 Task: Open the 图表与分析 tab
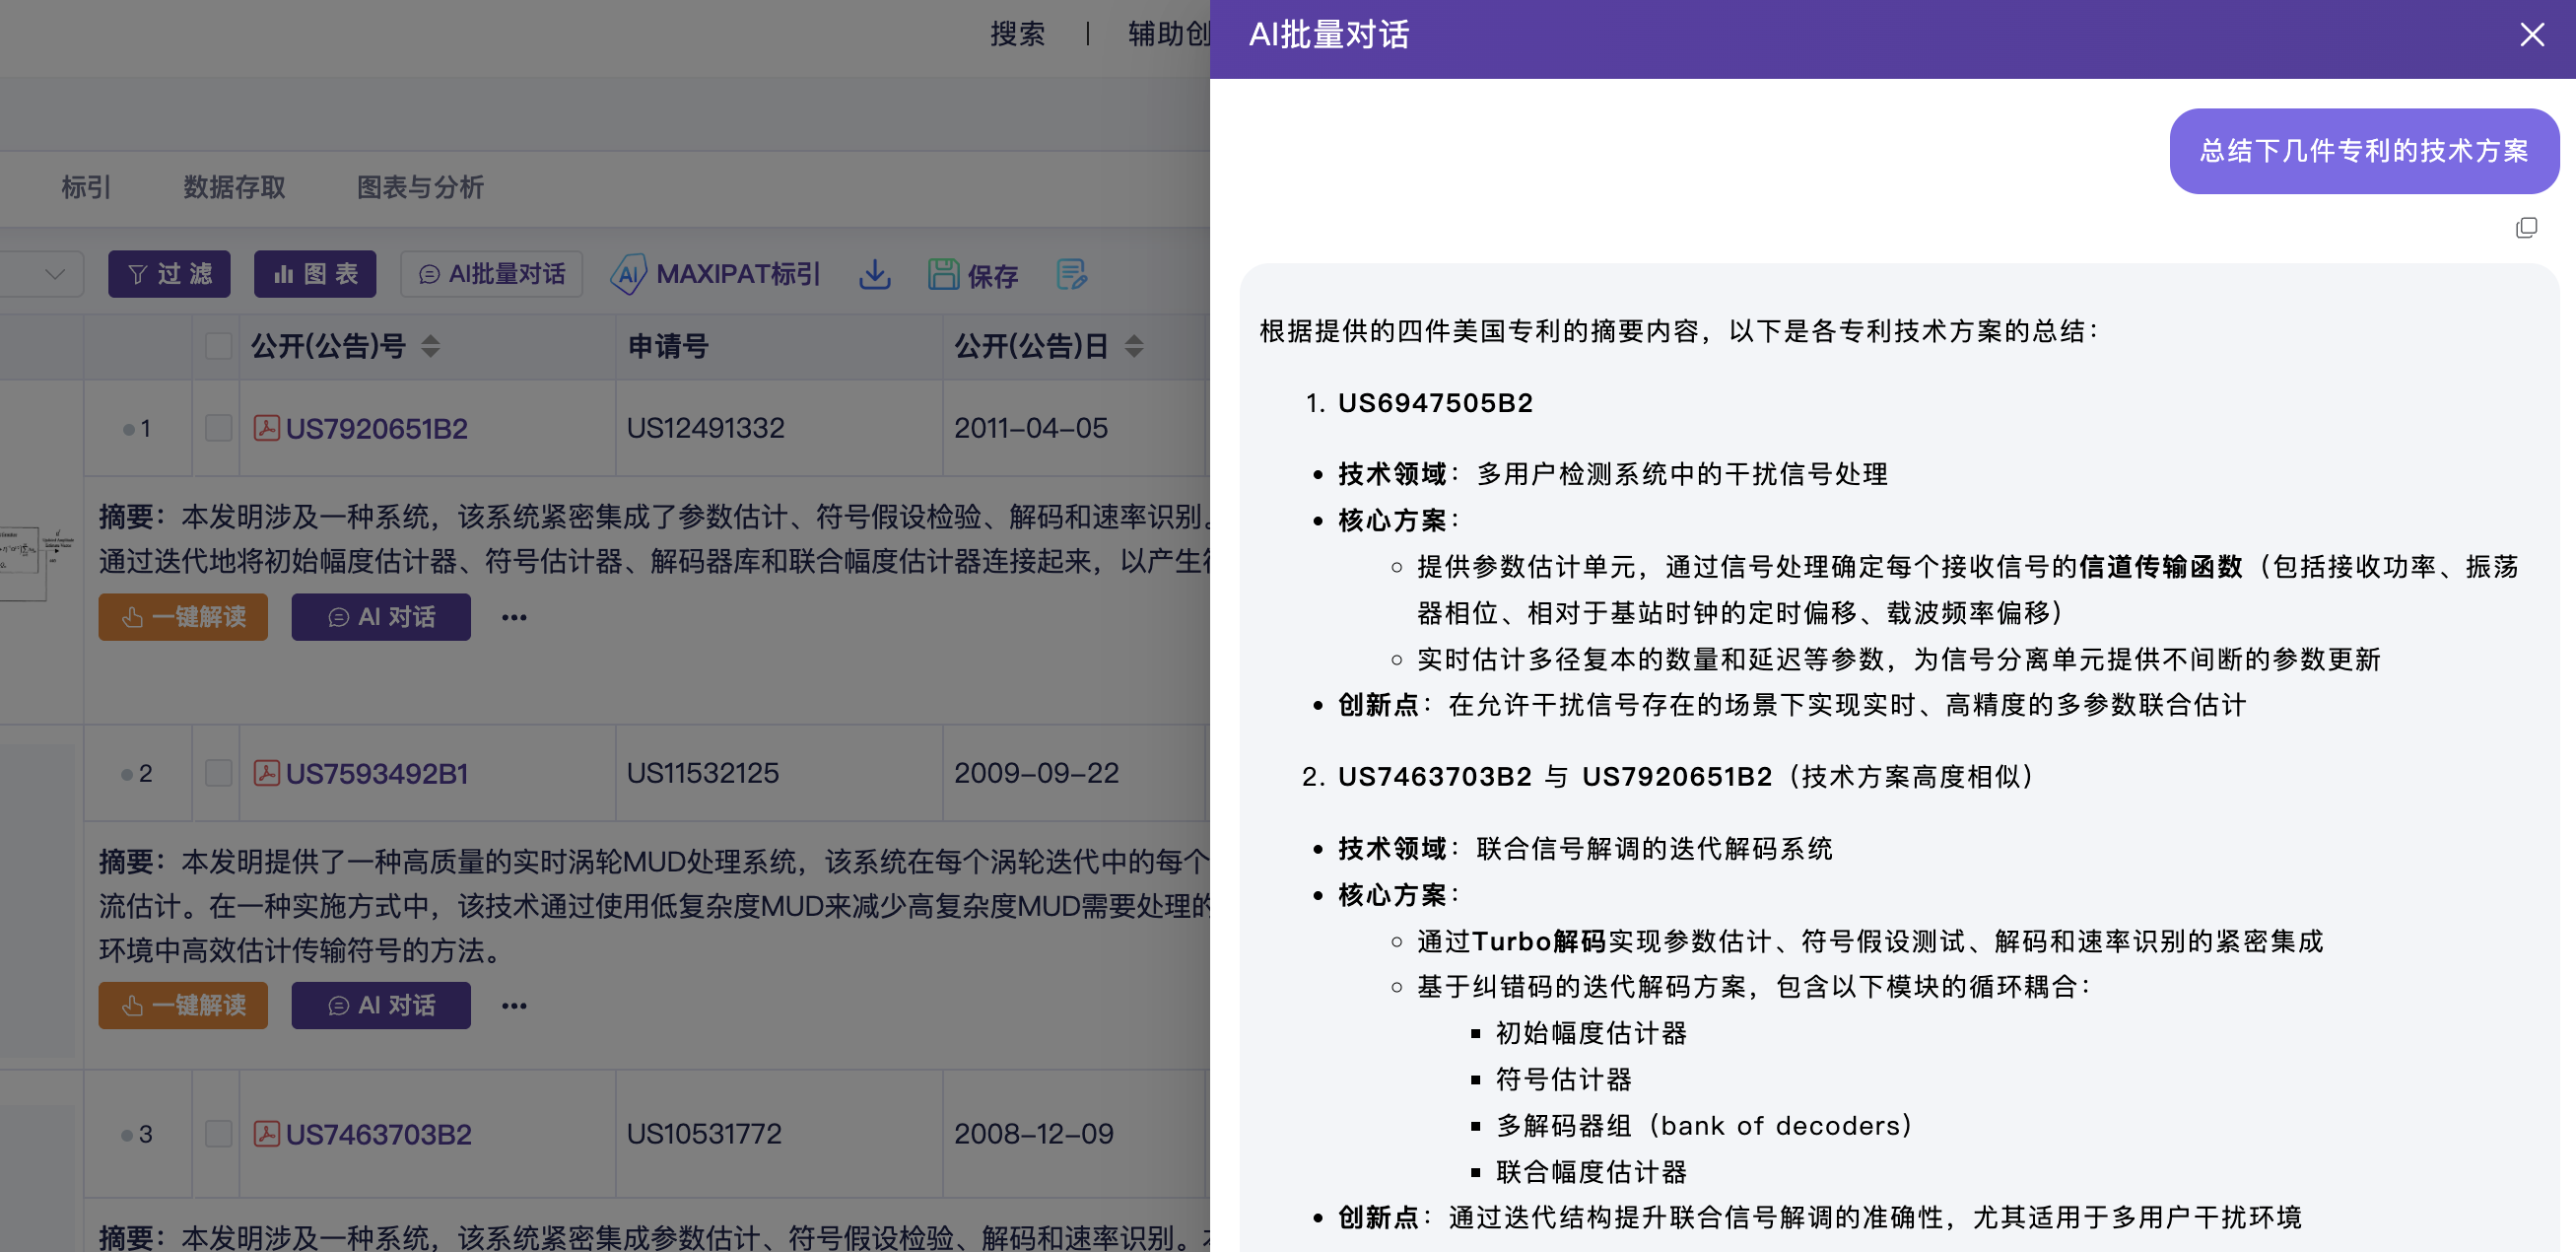[x=420, y=187]
